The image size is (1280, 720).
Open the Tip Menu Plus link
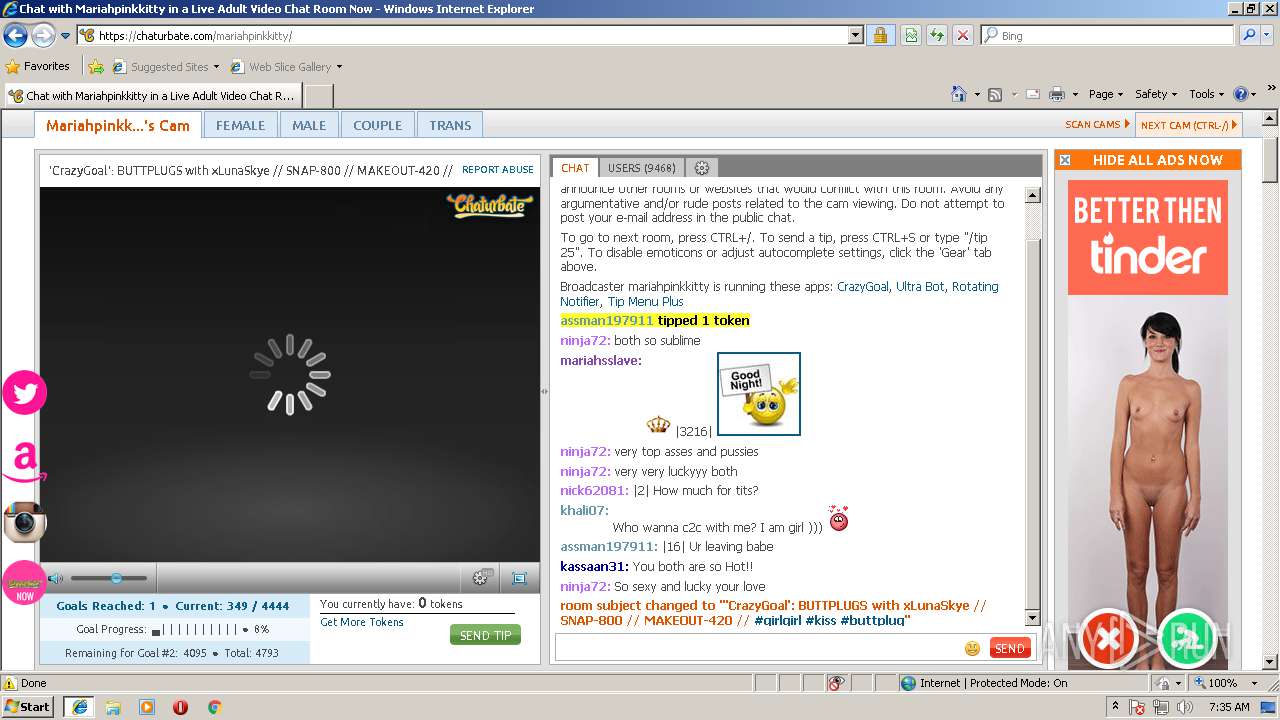coord(645,302)
